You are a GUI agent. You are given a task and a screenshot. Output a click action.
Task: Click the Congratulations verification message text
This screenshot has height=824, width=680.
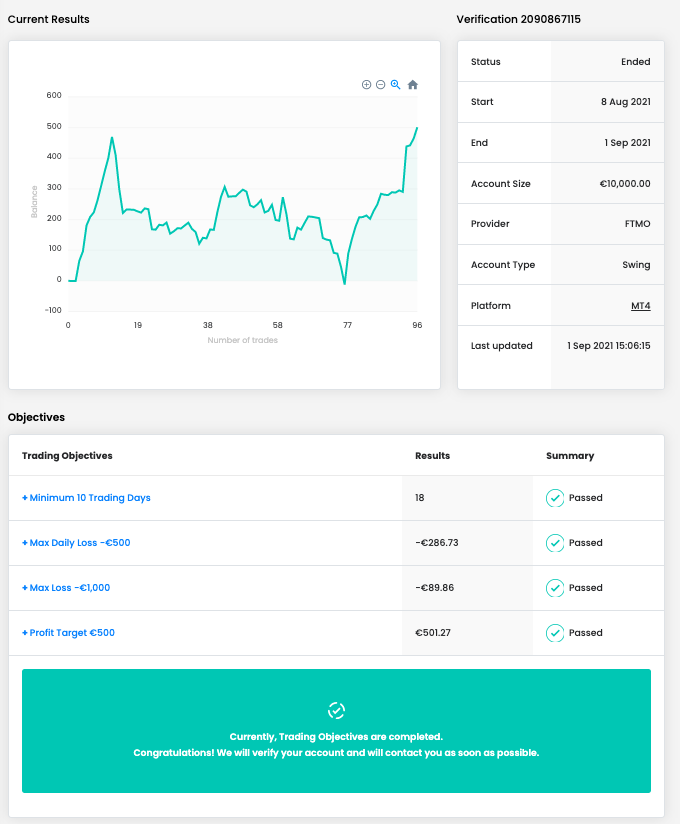pos(336,753)
